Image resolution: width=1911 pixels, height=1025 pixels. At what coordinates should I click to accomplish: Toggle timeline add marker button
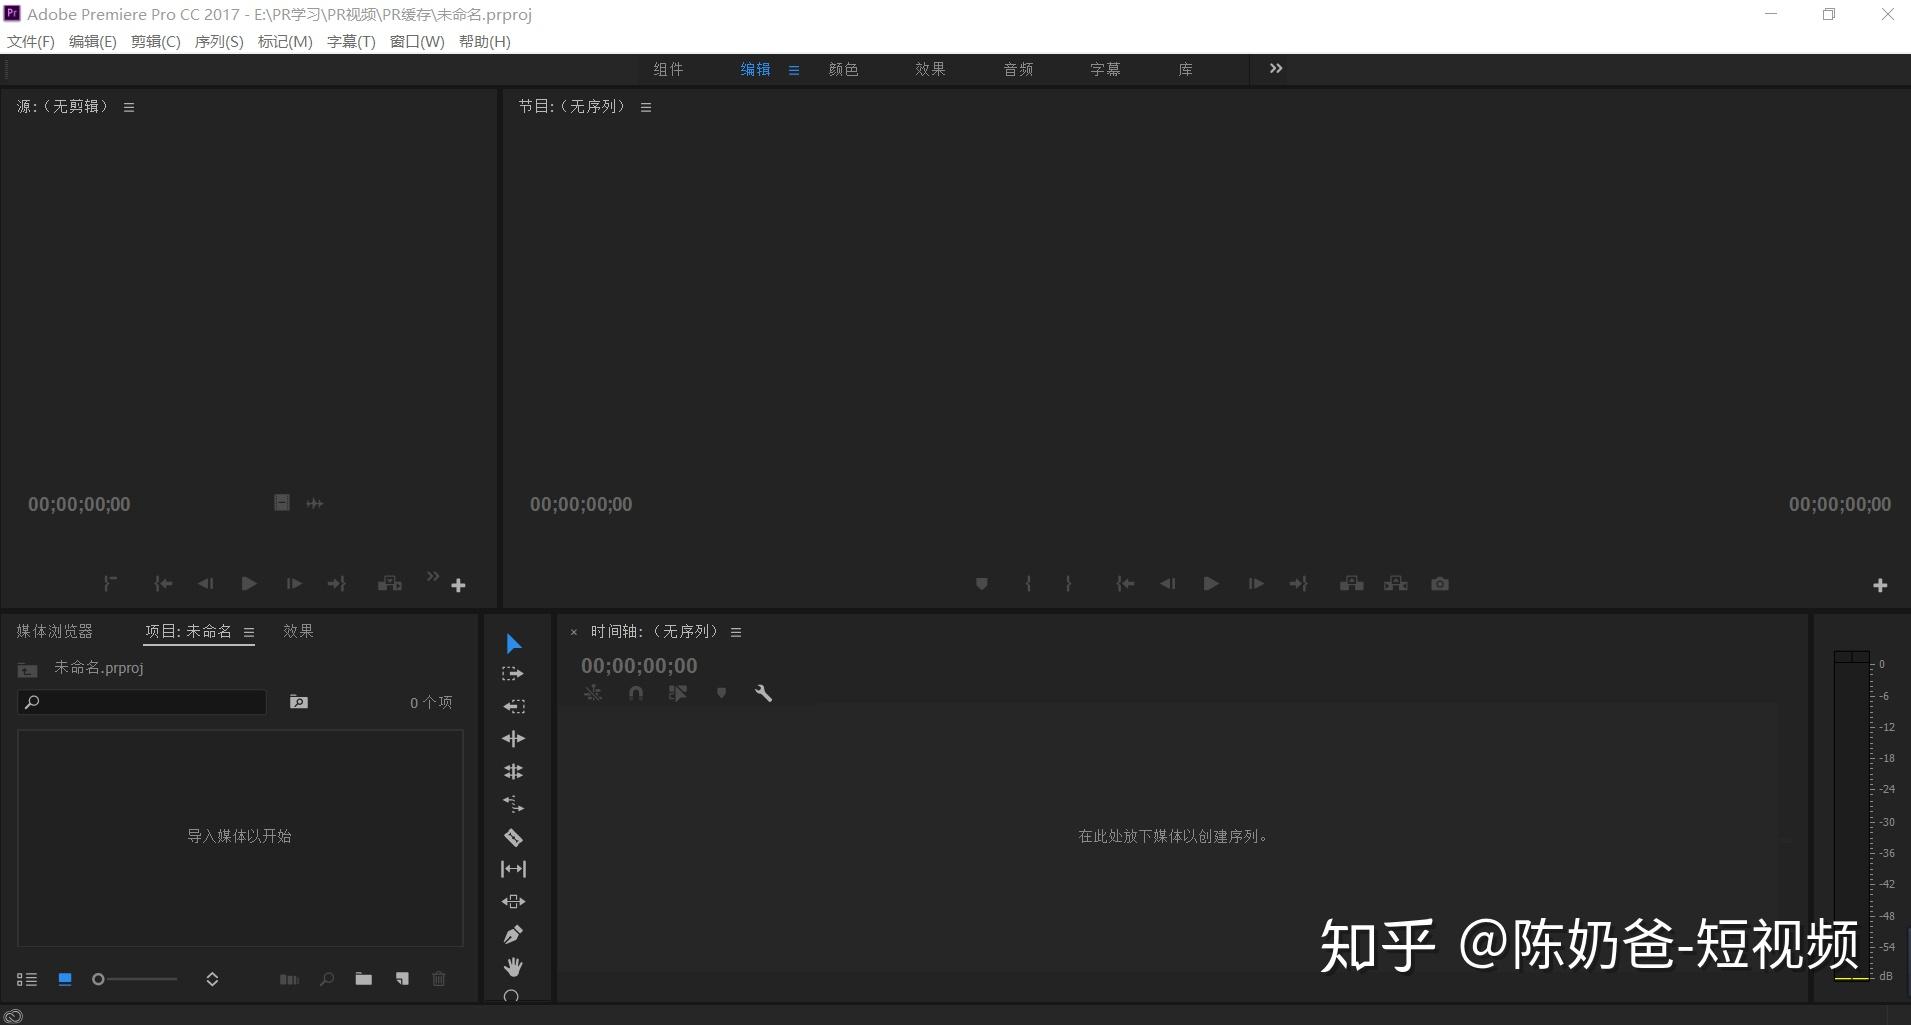click(x=721, y=693)
